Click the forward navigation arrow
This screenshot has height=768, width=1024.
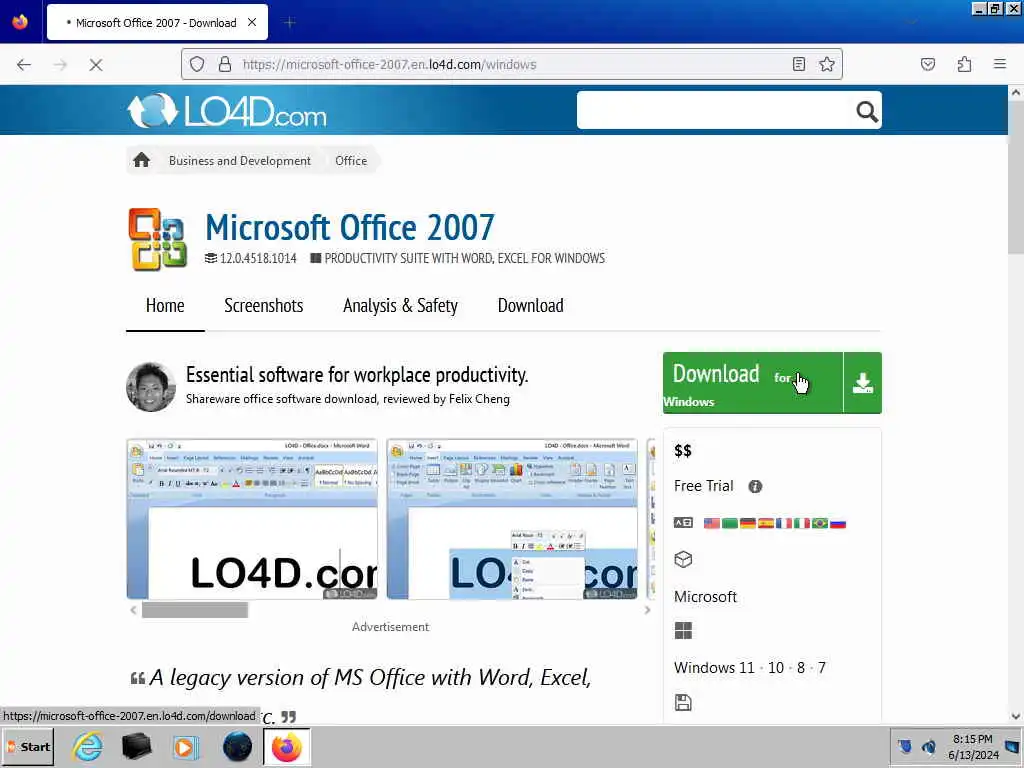(60, 65)
